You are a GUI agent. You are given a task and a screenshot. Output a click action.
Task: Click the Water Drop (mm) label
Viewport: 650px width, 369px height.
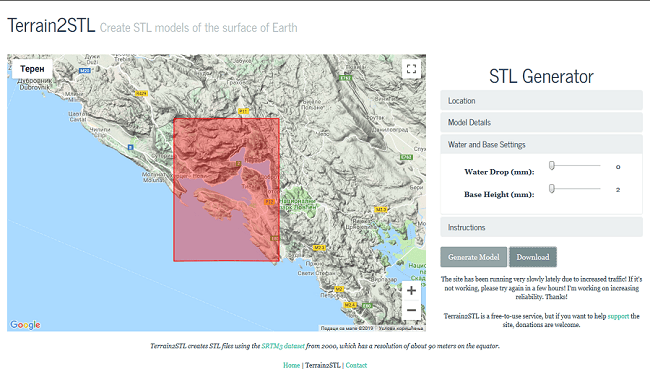pos(499,172)
